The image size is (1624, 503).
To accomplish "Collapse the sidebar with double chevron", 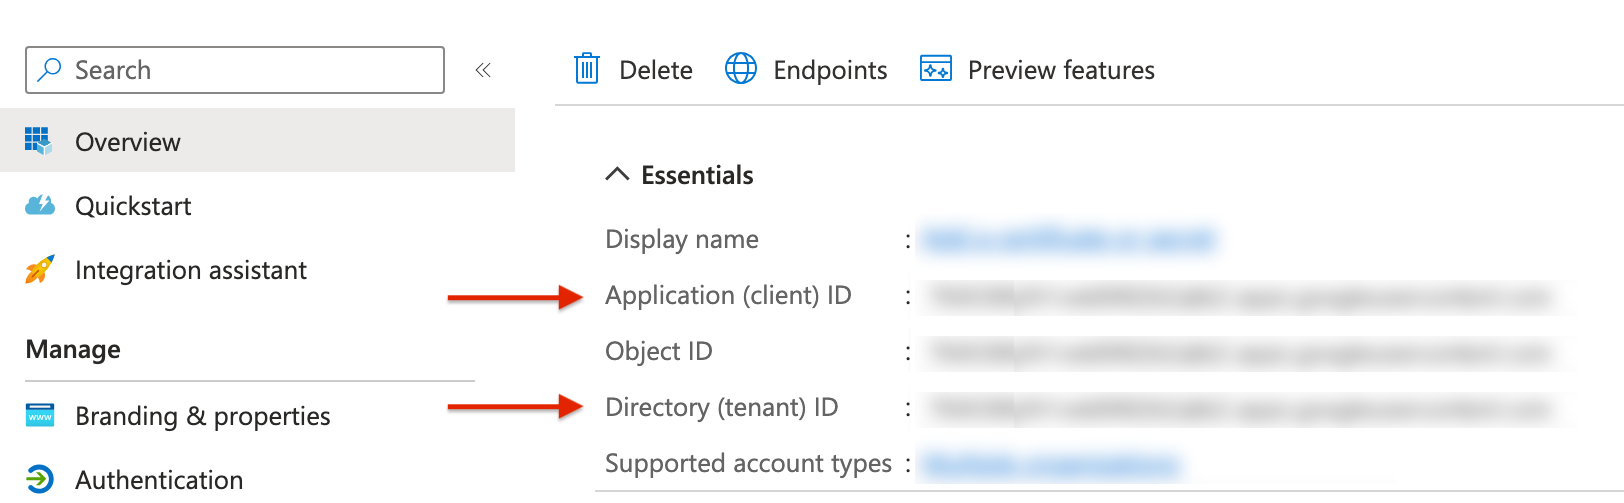I will 483,70.
